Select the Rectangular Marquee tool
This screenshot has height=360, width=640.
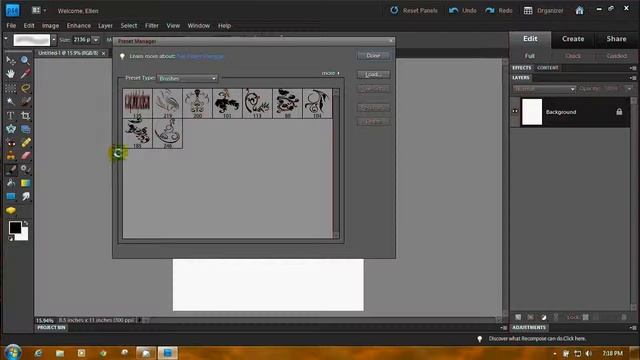coord(11,88)
